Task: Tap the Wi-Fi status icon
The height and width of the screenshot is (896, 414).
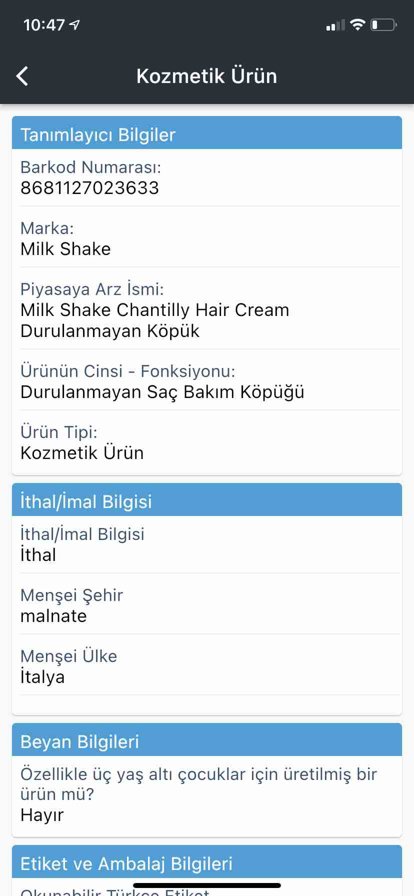Action: [358, 25]
